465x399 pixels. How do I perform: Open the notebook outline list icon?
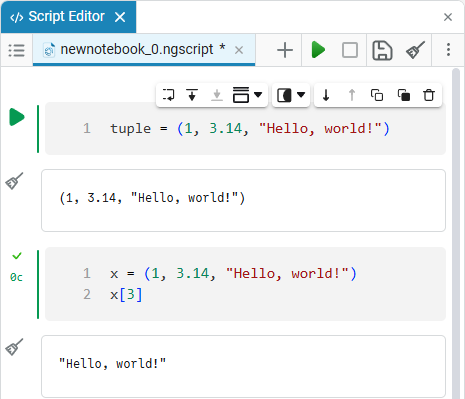point(16,50)
